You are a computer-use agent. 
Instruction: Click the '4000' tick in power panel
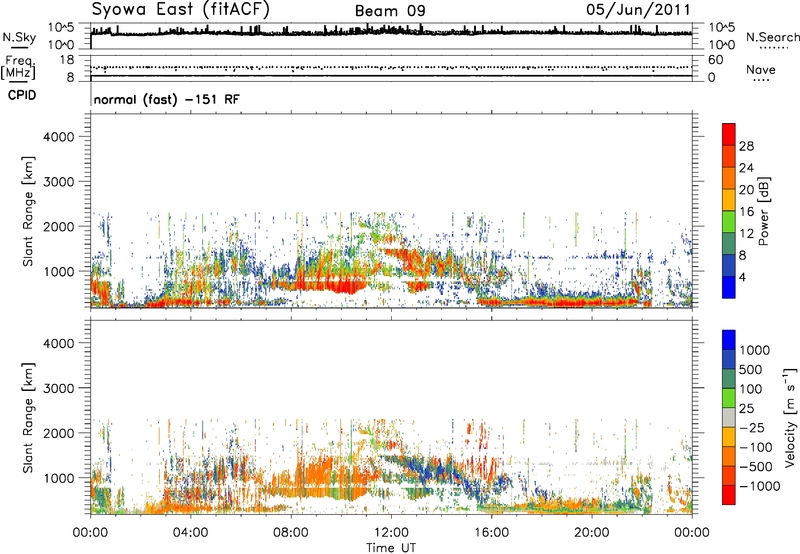(59, 137)
